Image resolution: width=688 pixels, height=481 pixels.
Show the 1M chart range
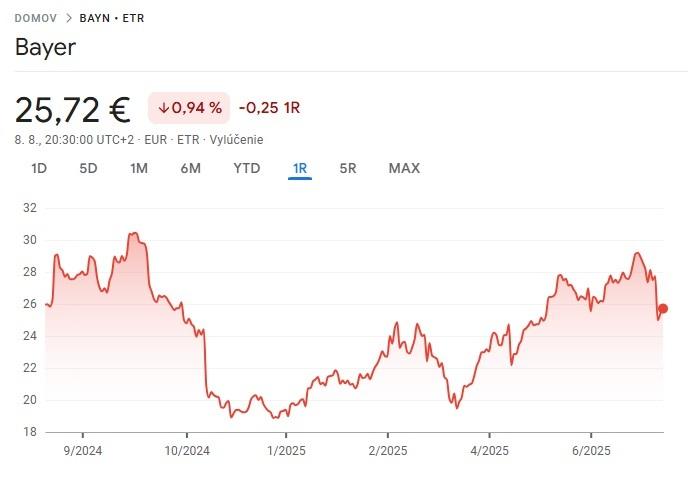(139, 168)
